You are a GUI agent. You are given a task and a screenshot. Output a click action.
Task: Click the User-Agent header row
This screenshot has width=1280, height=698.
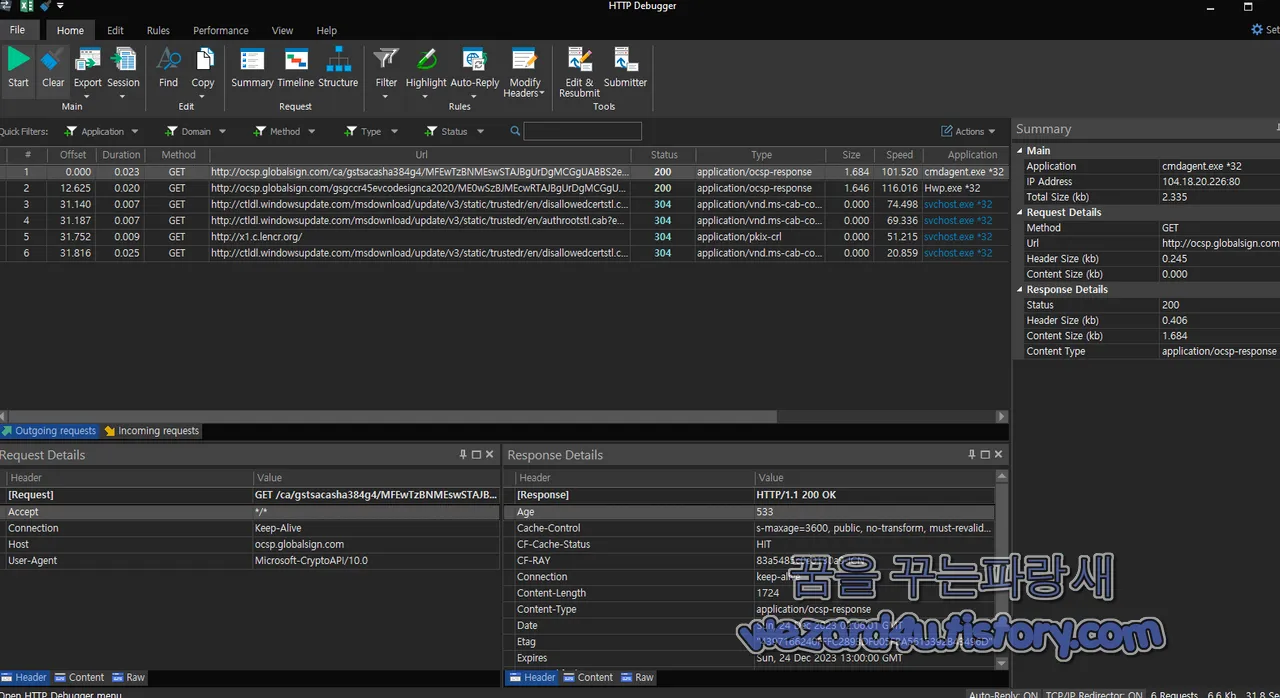pyautogui.click(x=249, y=561)
